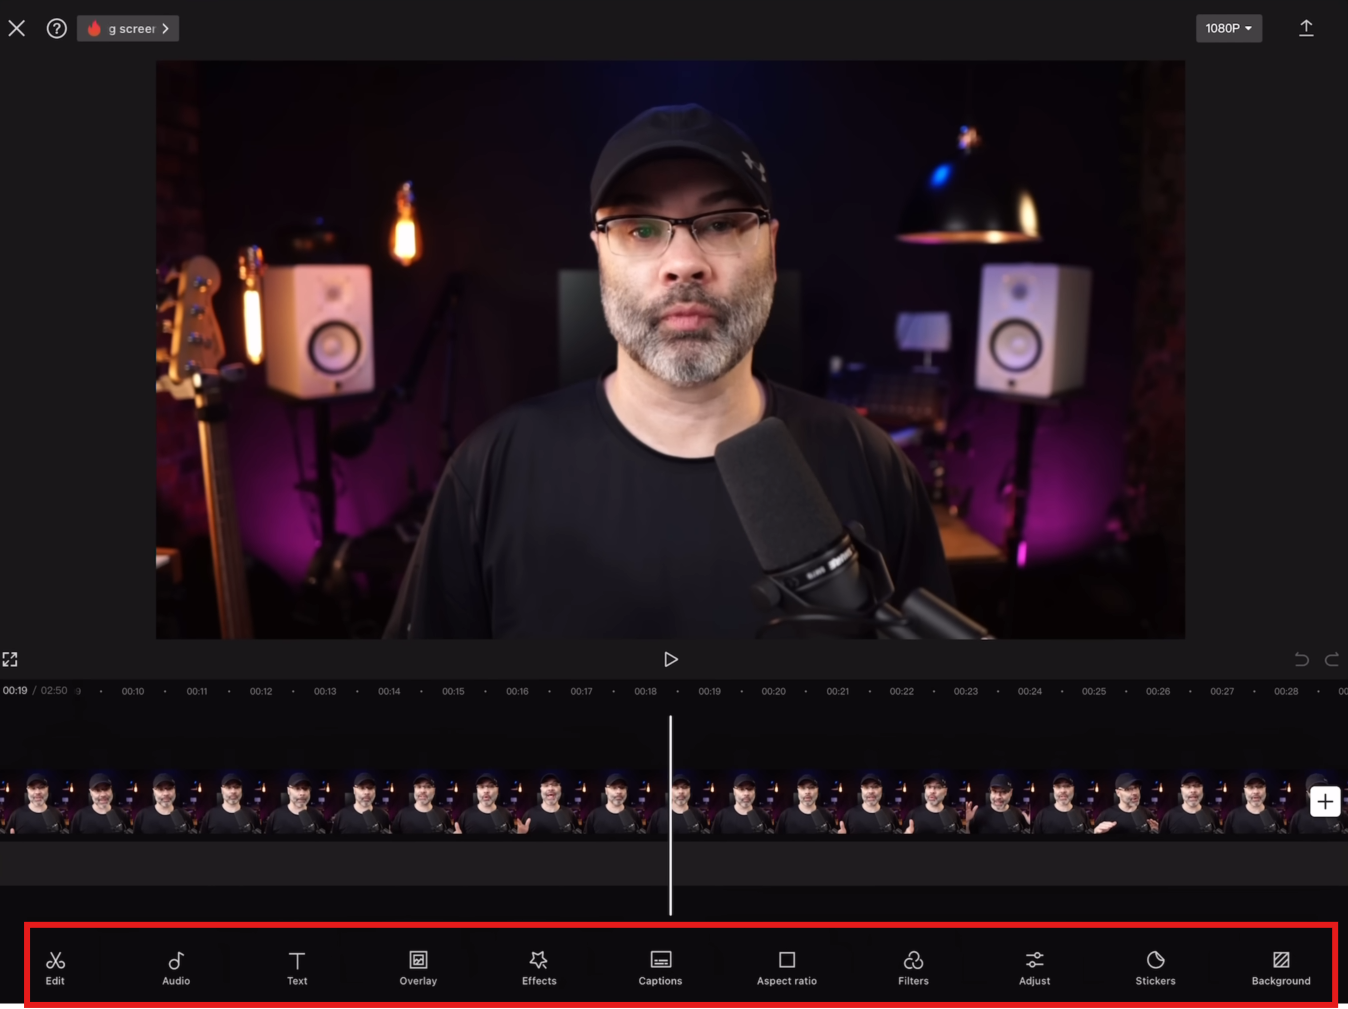1348x1009 pixels.
Task: Click the export upload icon
Action: pos(1307,28)
